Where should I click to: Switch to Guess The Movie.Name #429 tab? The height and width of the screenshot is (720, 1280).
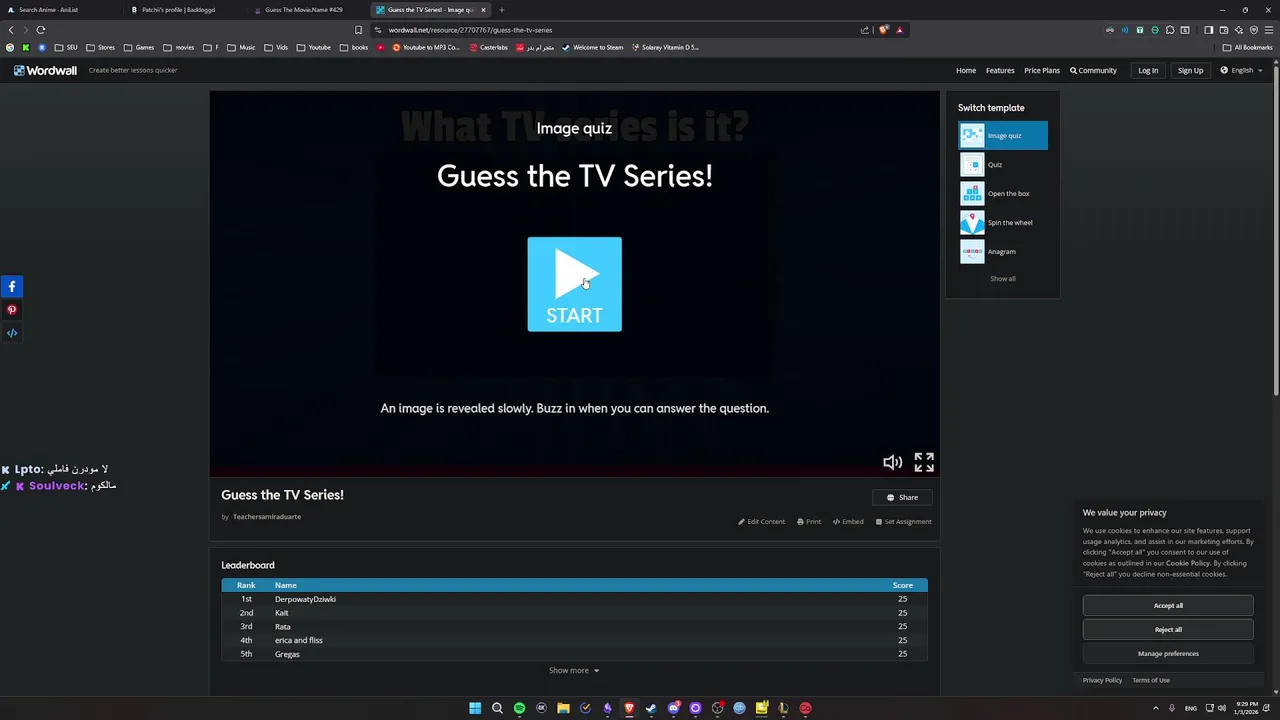click(308, 10)
